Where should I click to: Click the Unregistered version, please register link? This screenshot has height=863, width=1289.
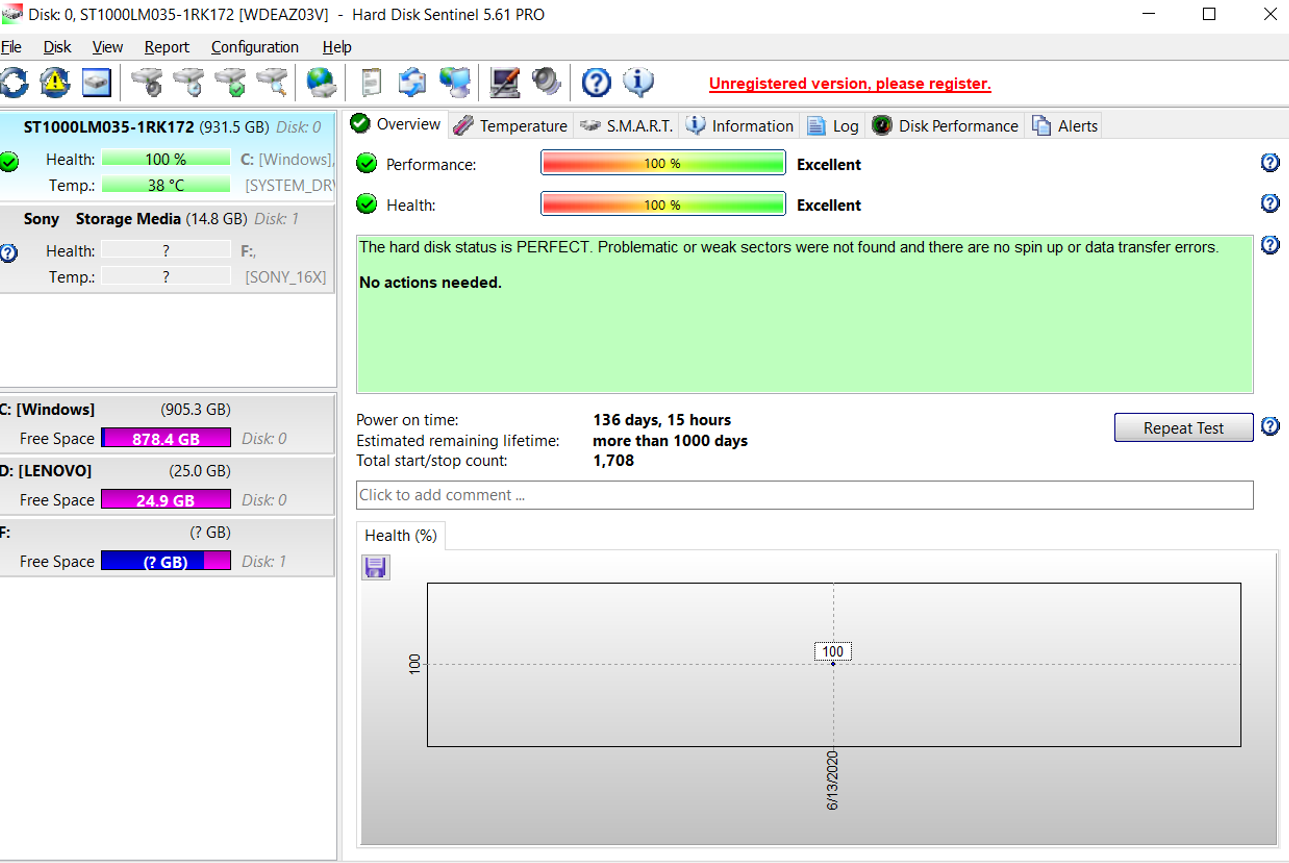point(850,84)
